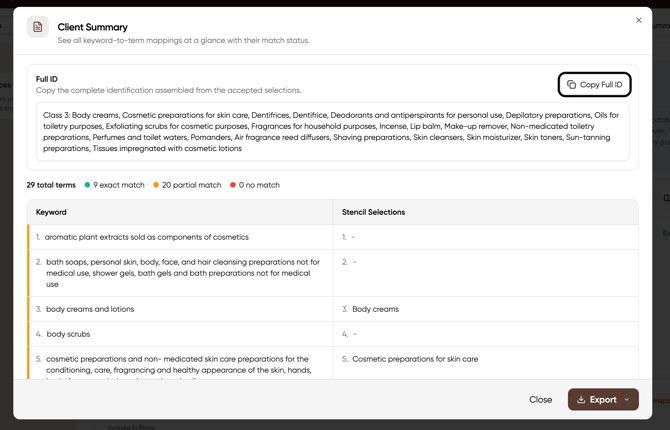Viewport: 670px width, 430px height.
Task: Select keyword 'cosmetic preparations and non- medicated skin care'
Action: click(179, 365)
